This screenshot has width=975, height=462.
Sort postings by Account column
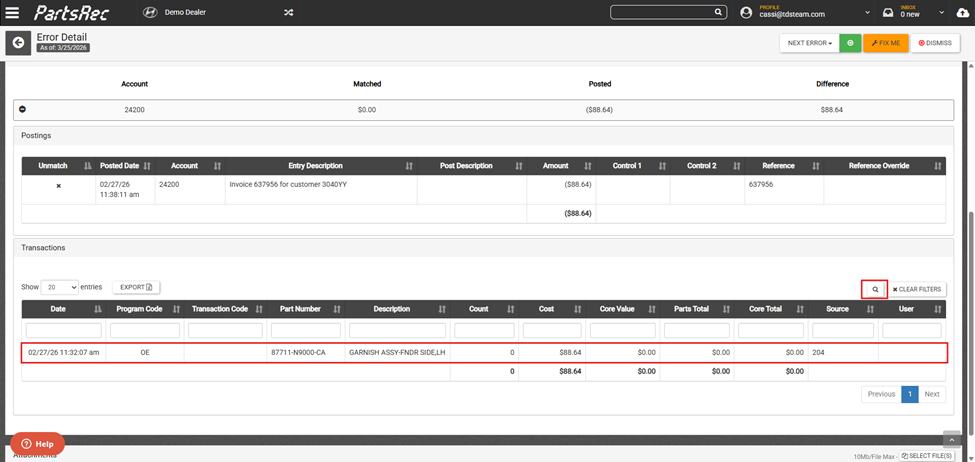click(x=190, y=166)
